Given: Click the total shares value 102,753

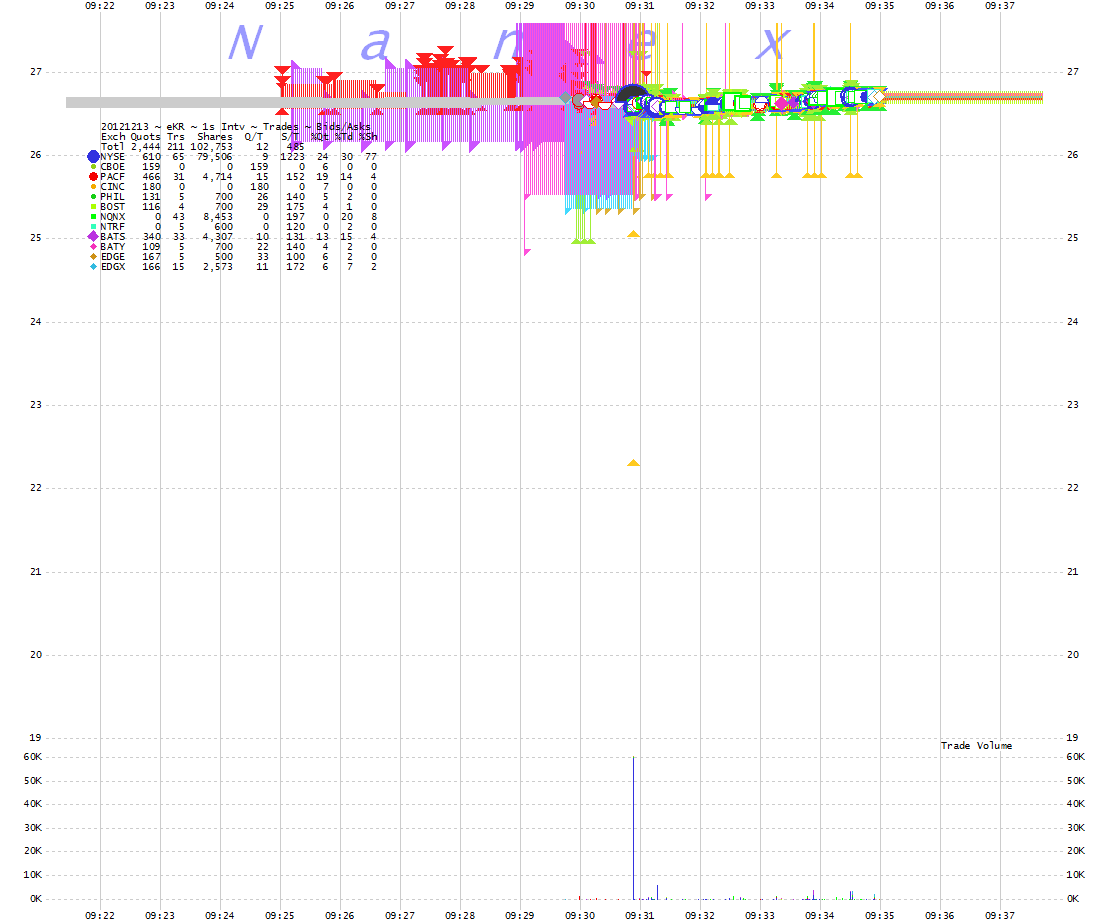Looking at the screenshot, I should point(211,146).
